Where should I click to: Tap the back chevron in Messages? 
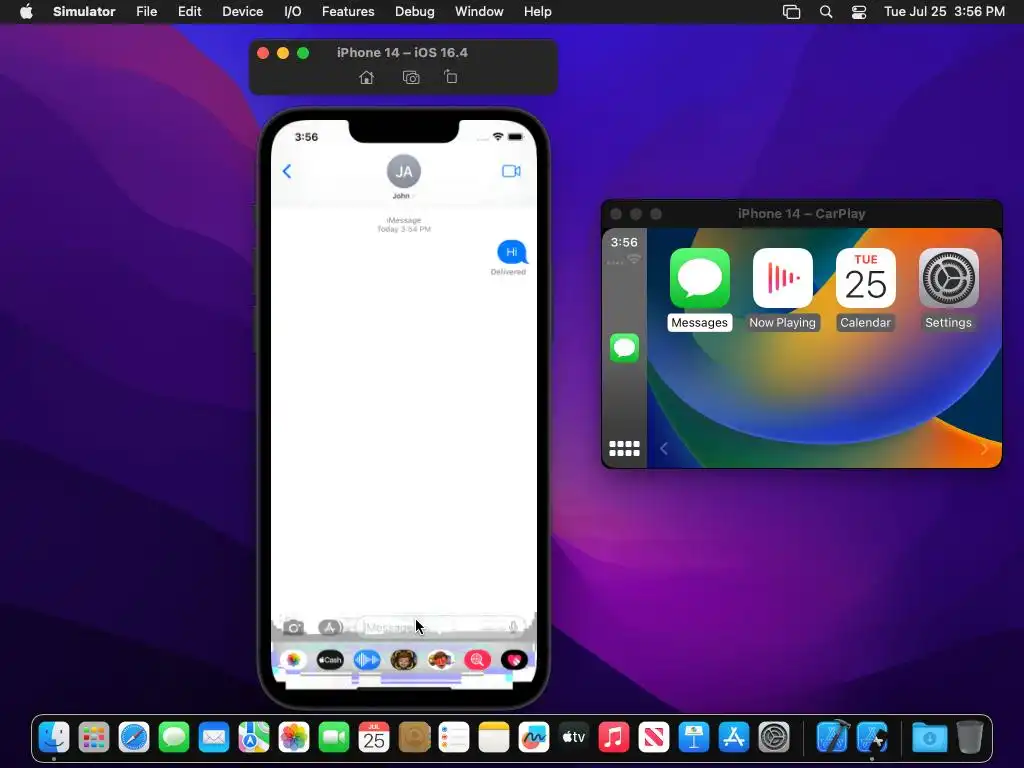pos(287,171)
